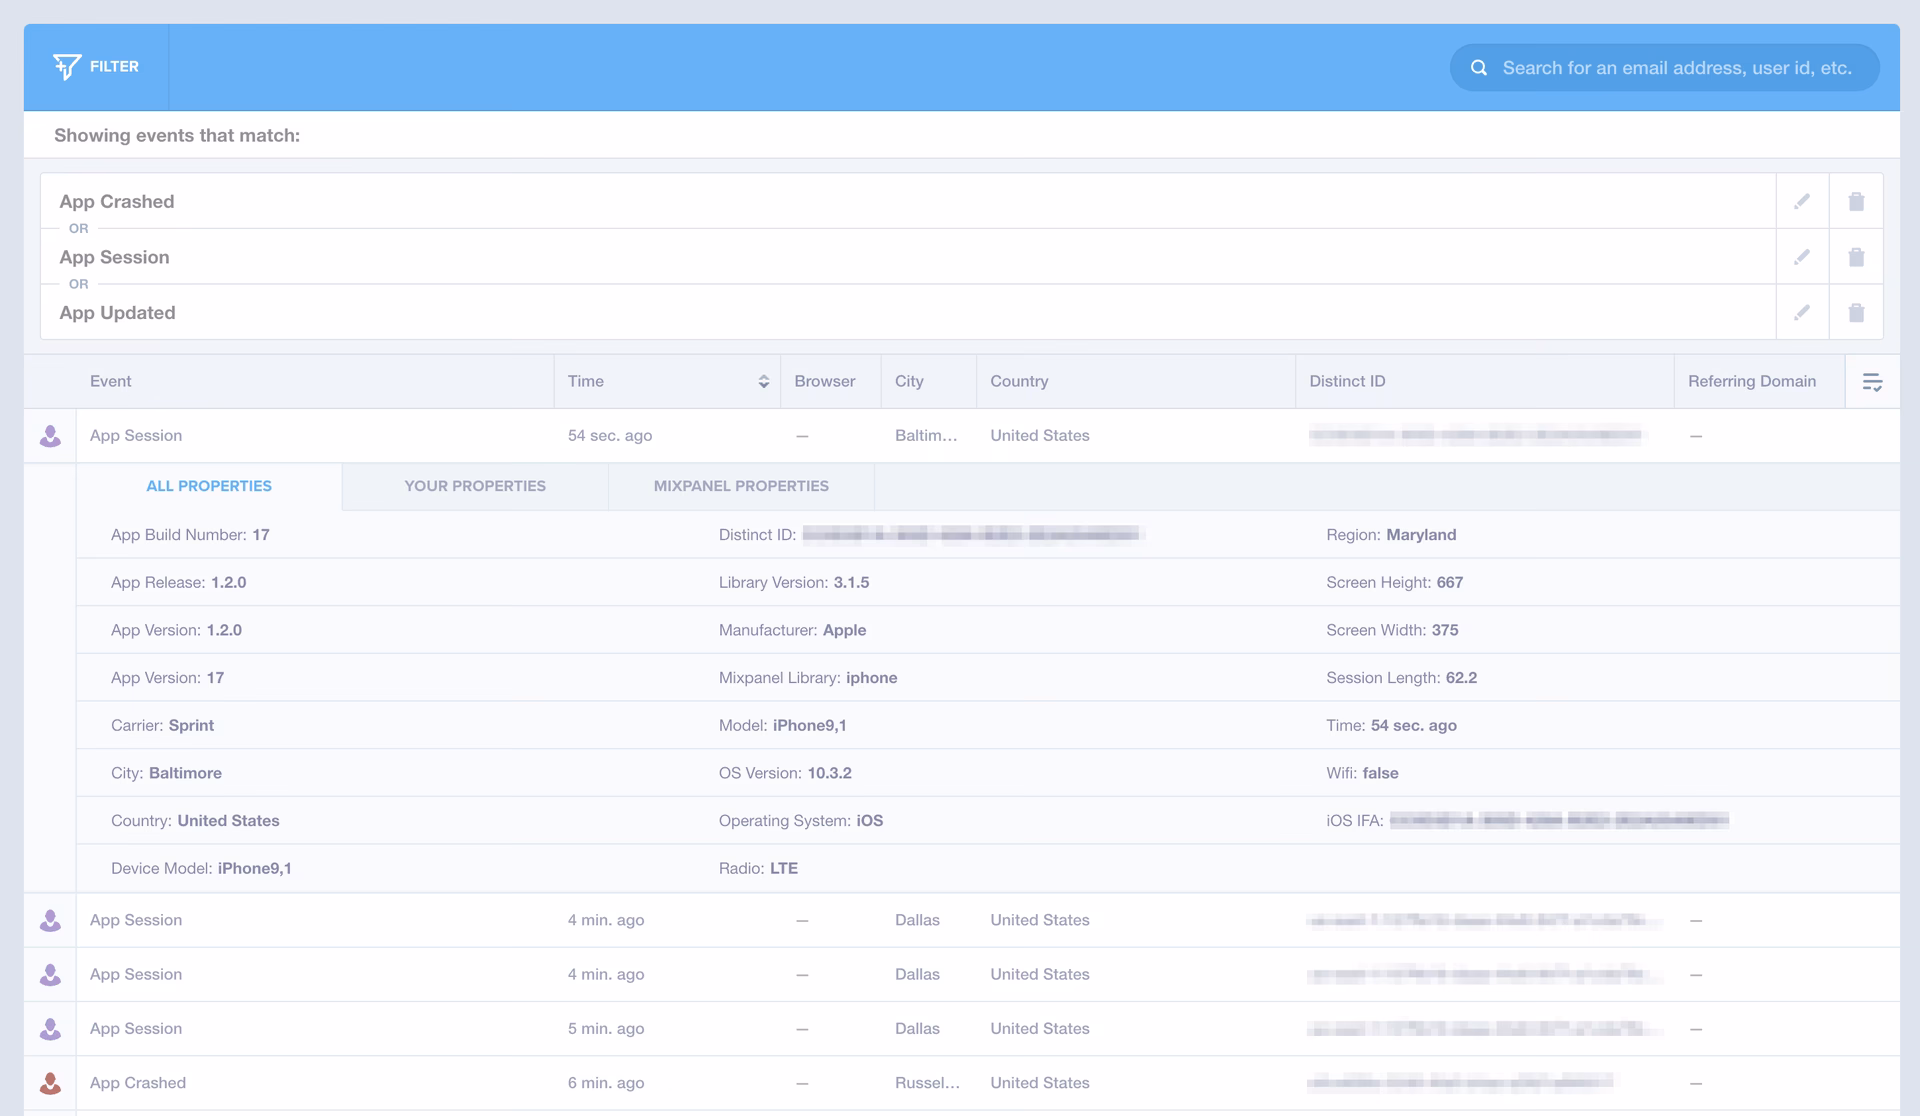
Task: Open the column chooser icon
Action: [1872, 382]
